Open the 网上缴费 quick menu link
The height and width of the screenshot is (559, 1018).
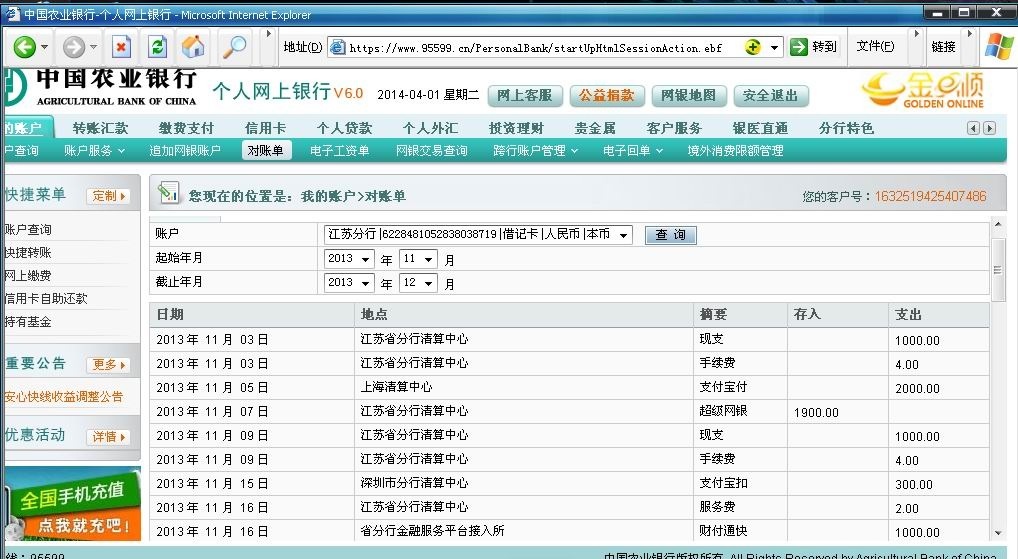[28, 276]
